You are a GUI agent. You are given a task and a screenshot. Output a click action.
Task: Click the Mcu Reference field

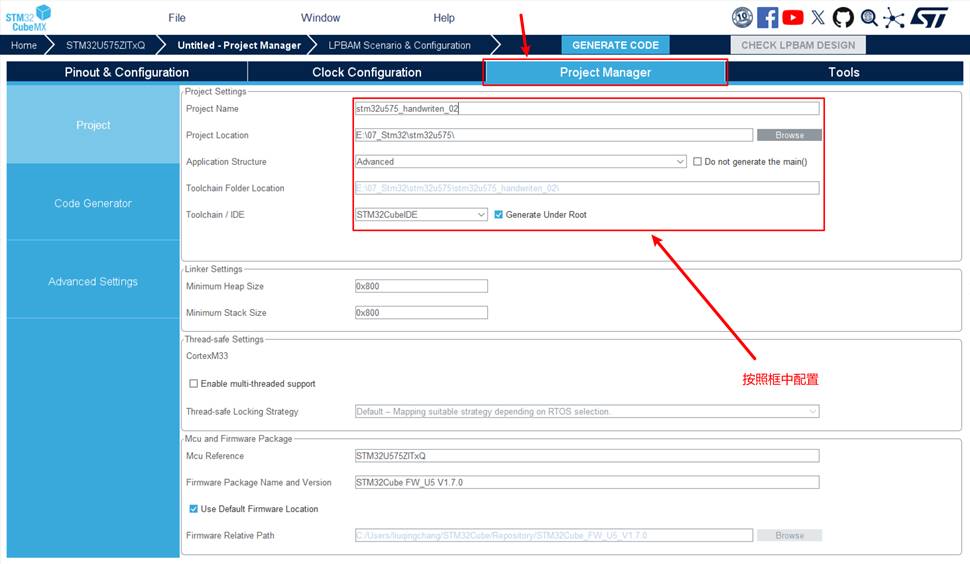tap(587, 456)
